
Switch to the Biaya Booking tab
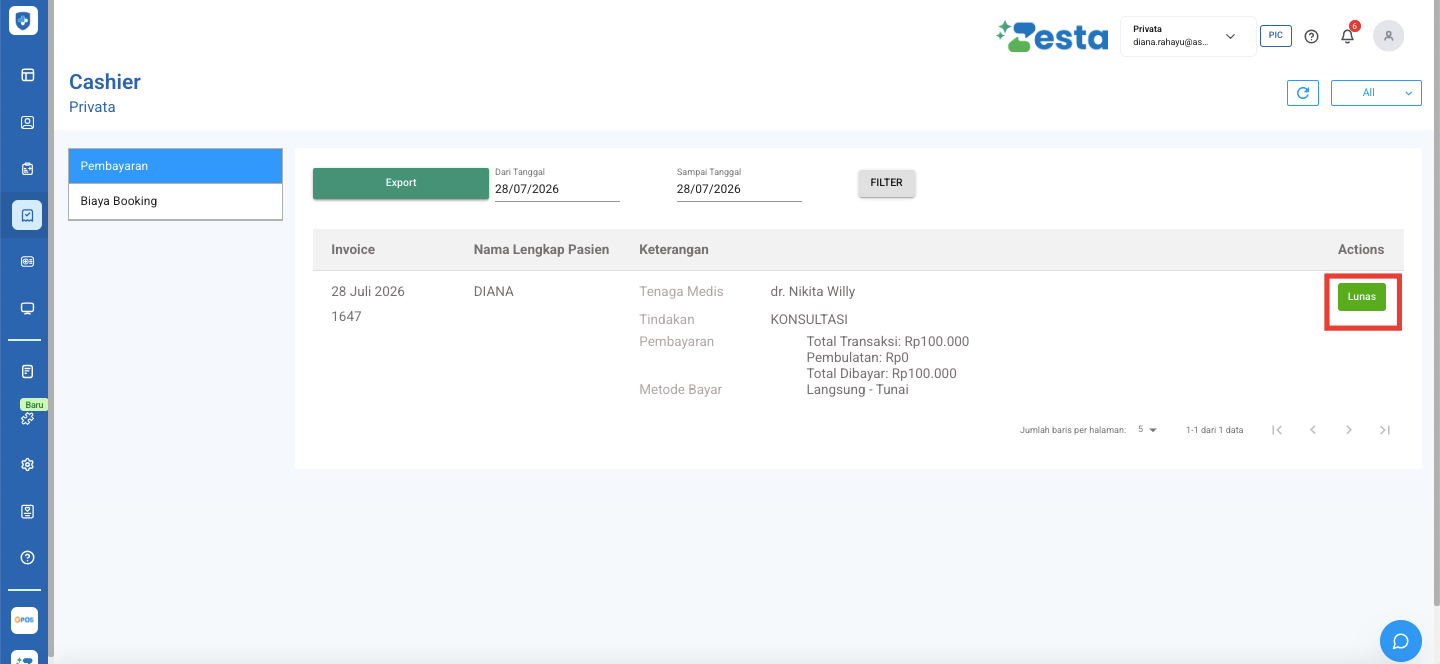[x=175, y=201]
